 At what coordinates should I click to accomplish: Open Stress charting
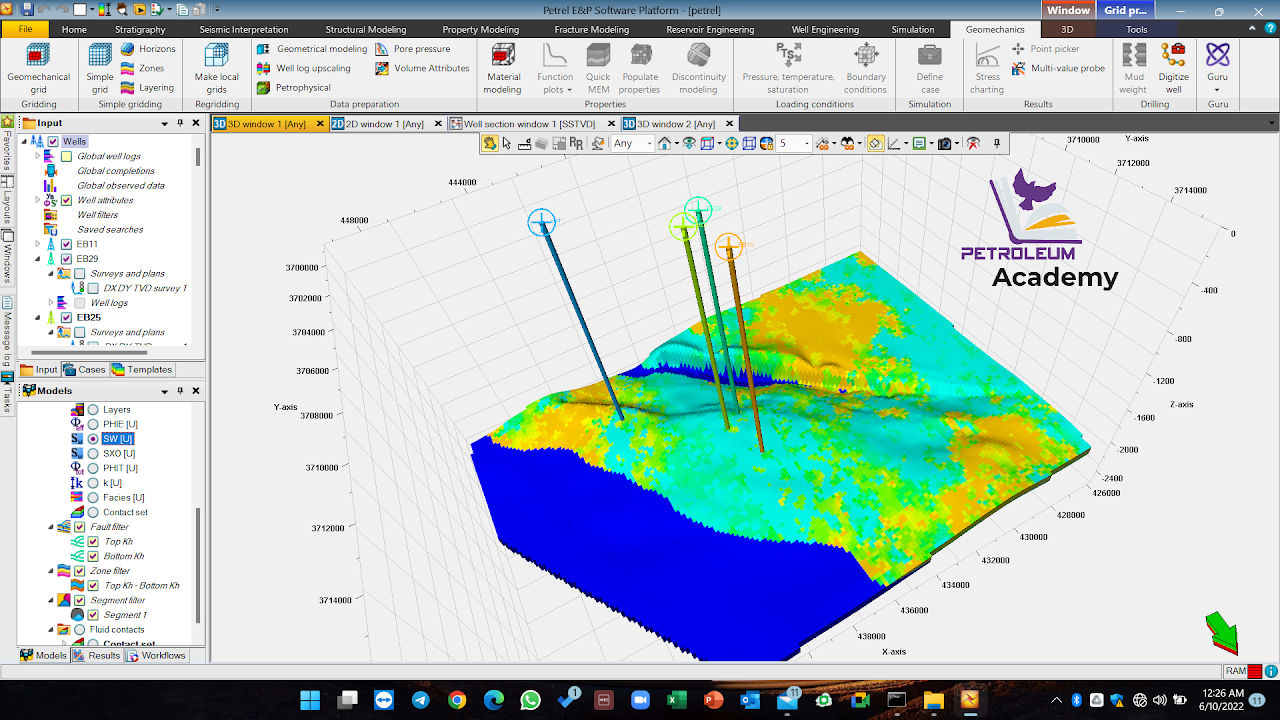point(987,68)
